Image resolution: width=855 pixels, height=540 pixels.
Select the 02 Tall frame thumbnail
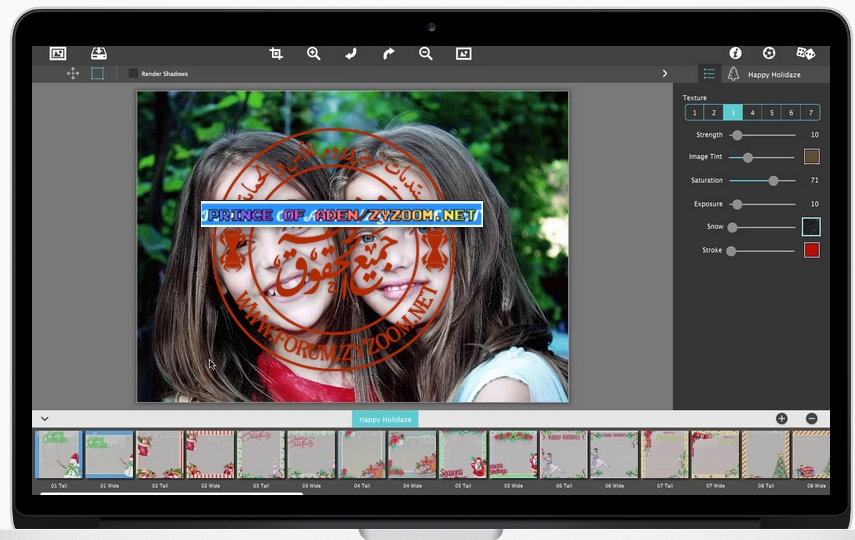[160, 454]
